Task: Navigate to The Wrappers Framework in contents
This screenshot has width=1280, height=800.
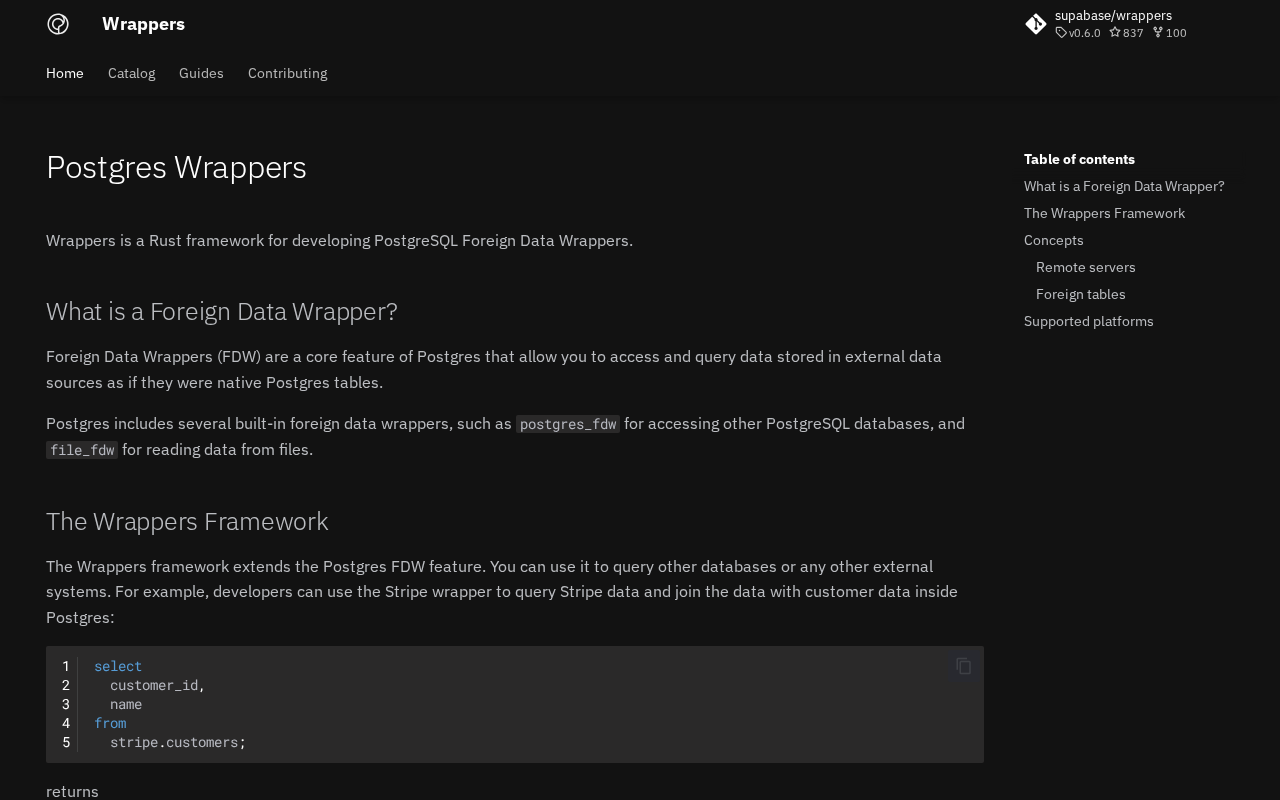Action: click(1104, 213)
